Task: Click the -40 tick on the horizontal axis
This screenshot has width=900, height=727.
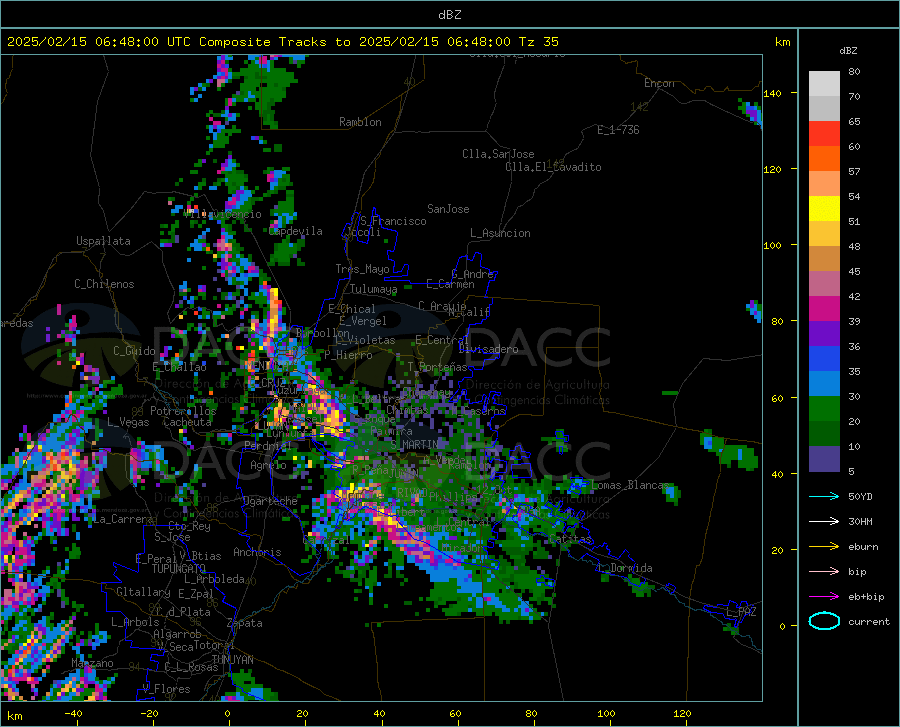Action: click(73, 713)
